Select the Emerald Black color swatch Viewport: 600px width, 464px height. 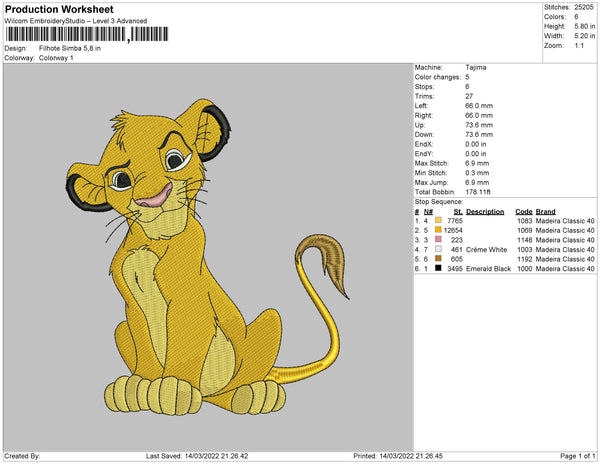point(438,268)
